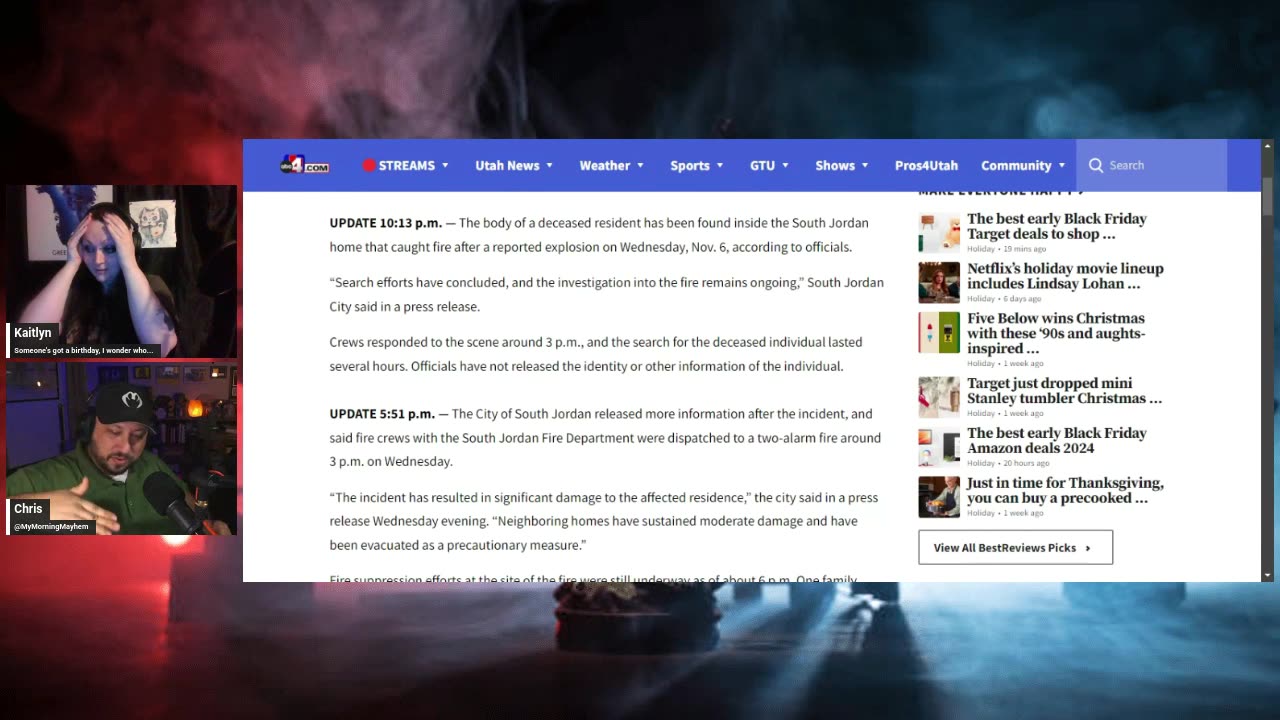Click View All BestReviews Picks button
Image resolution: width=1280 pixels, height=720 pixels.
[x=1015, y=547]
